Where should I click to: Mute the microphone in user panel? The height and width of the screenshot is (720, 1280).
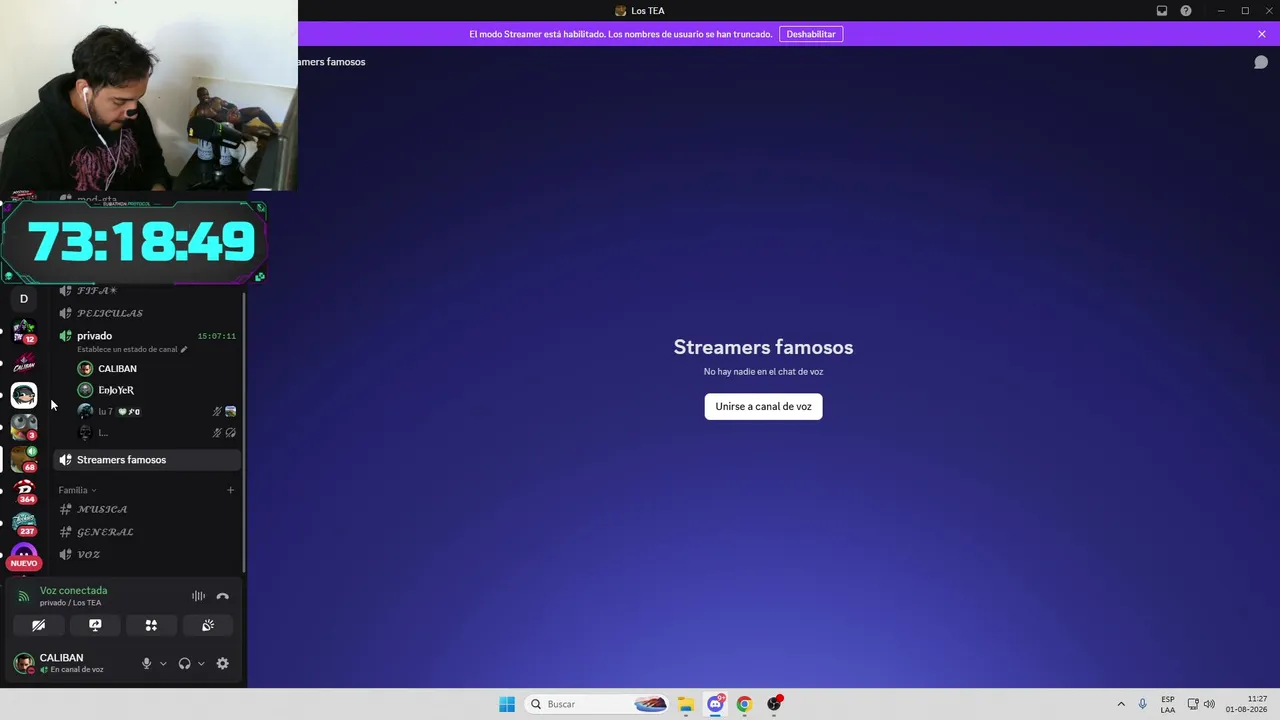pyautogui.click(x=146, y=663)
